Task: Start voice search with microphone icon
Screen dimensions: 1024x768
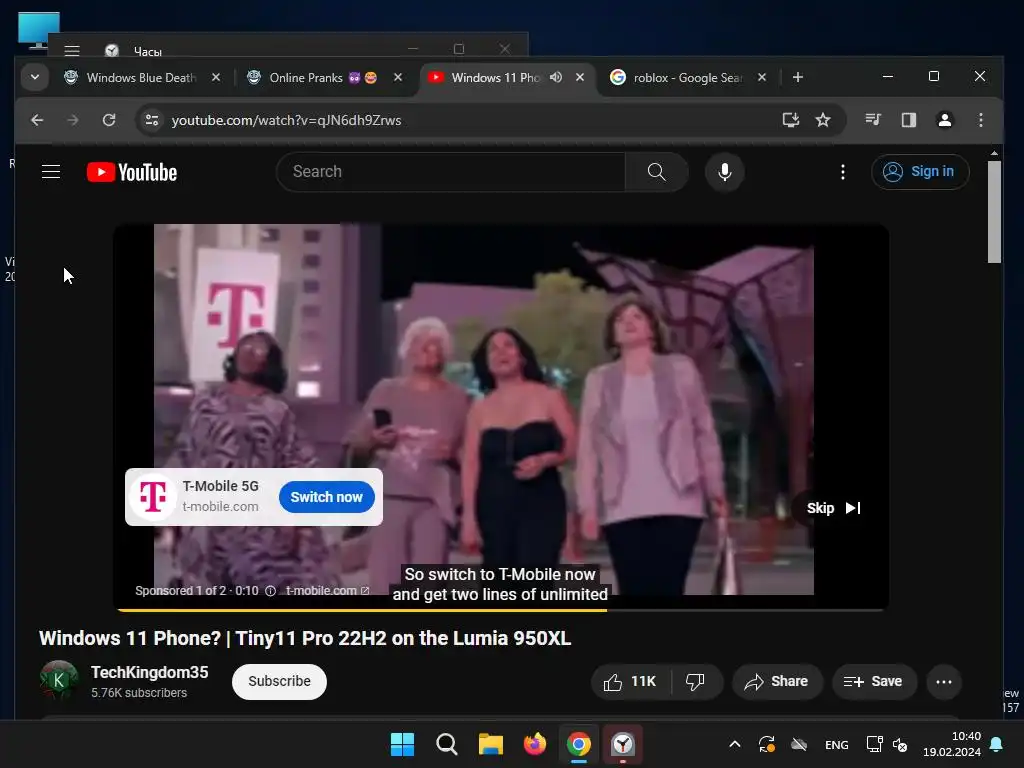Action: point(724,172)
